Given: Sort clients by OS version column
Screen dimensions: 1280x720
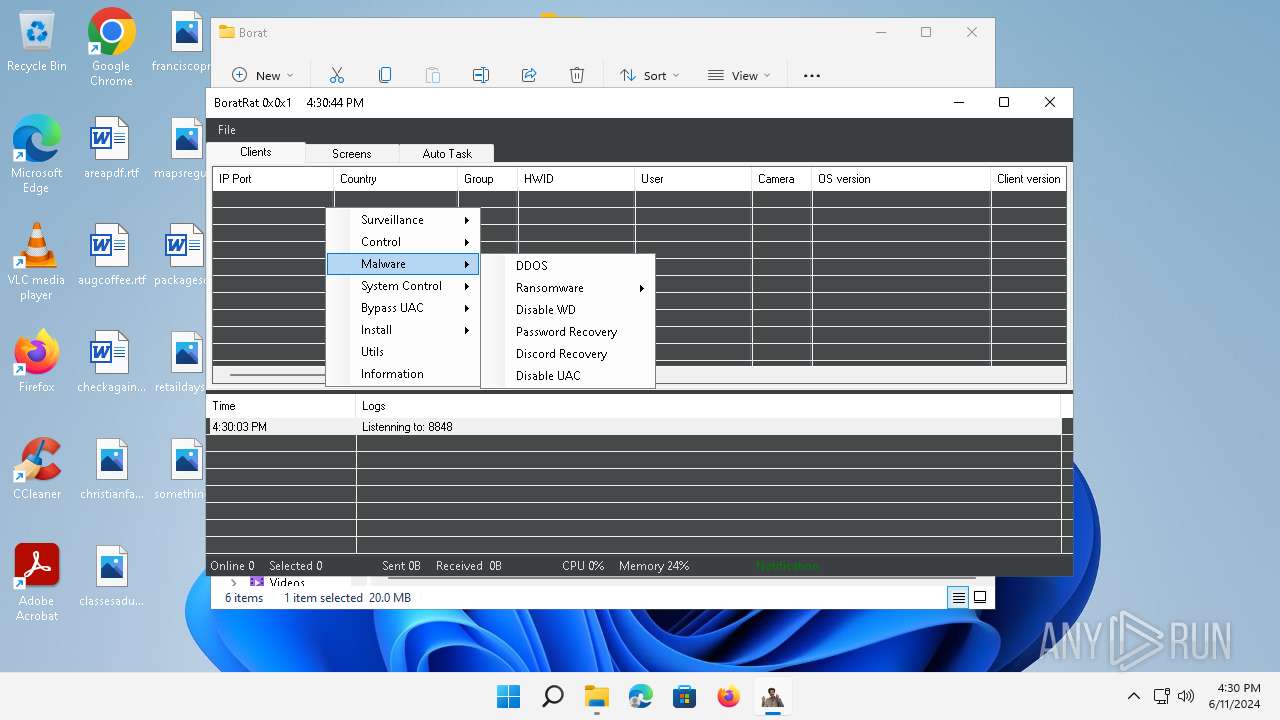Looking at the screenshot, I should click(901, 179).
